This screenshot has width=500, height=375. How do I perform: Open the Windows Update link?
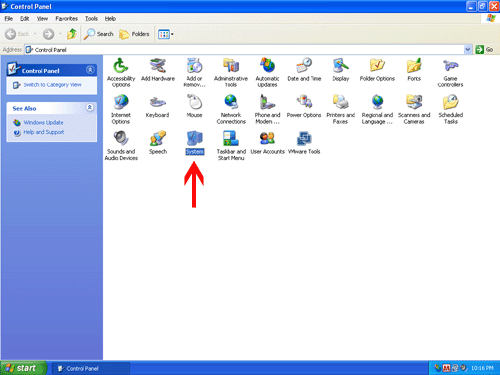[43, 123]
